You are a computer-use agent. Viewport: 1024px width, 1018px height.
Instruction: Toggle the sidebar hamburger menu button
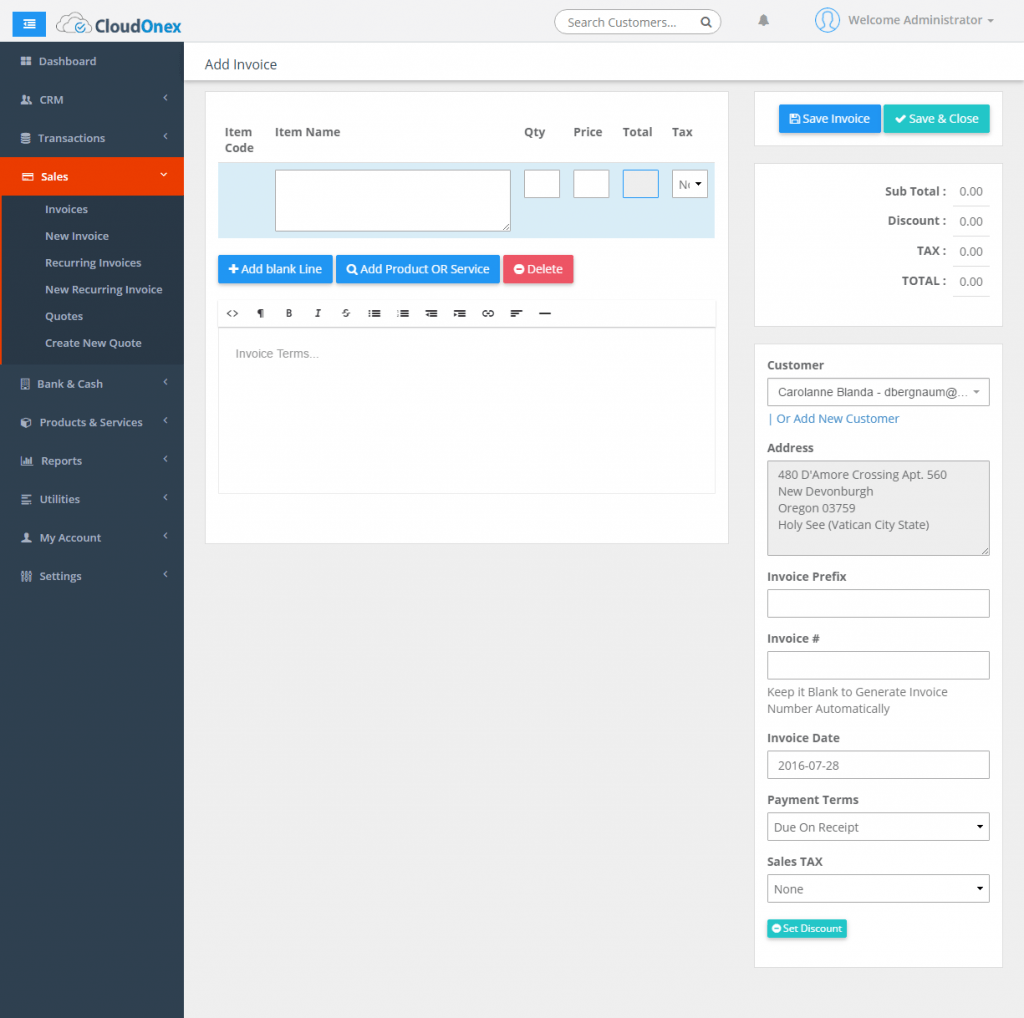[x=28, y=22]
